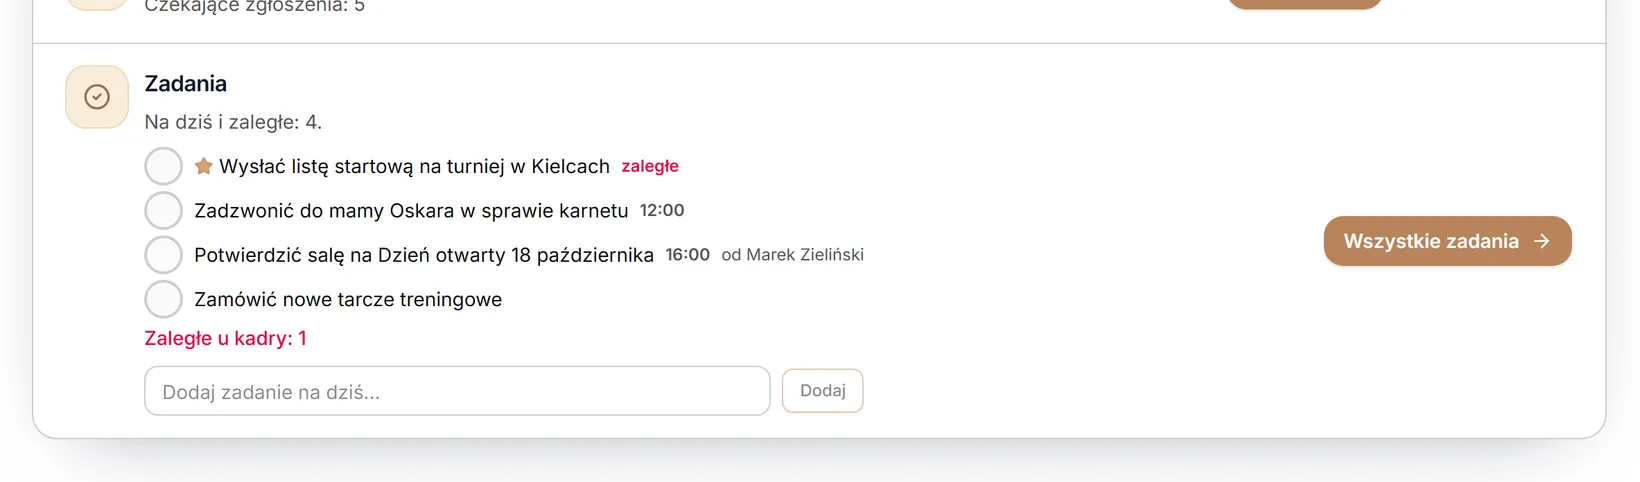This screenshot has height=482, width=1640.
Task: Open the 'Zadzwonić do mamy Oskara' task text
Action: point(411,211)
